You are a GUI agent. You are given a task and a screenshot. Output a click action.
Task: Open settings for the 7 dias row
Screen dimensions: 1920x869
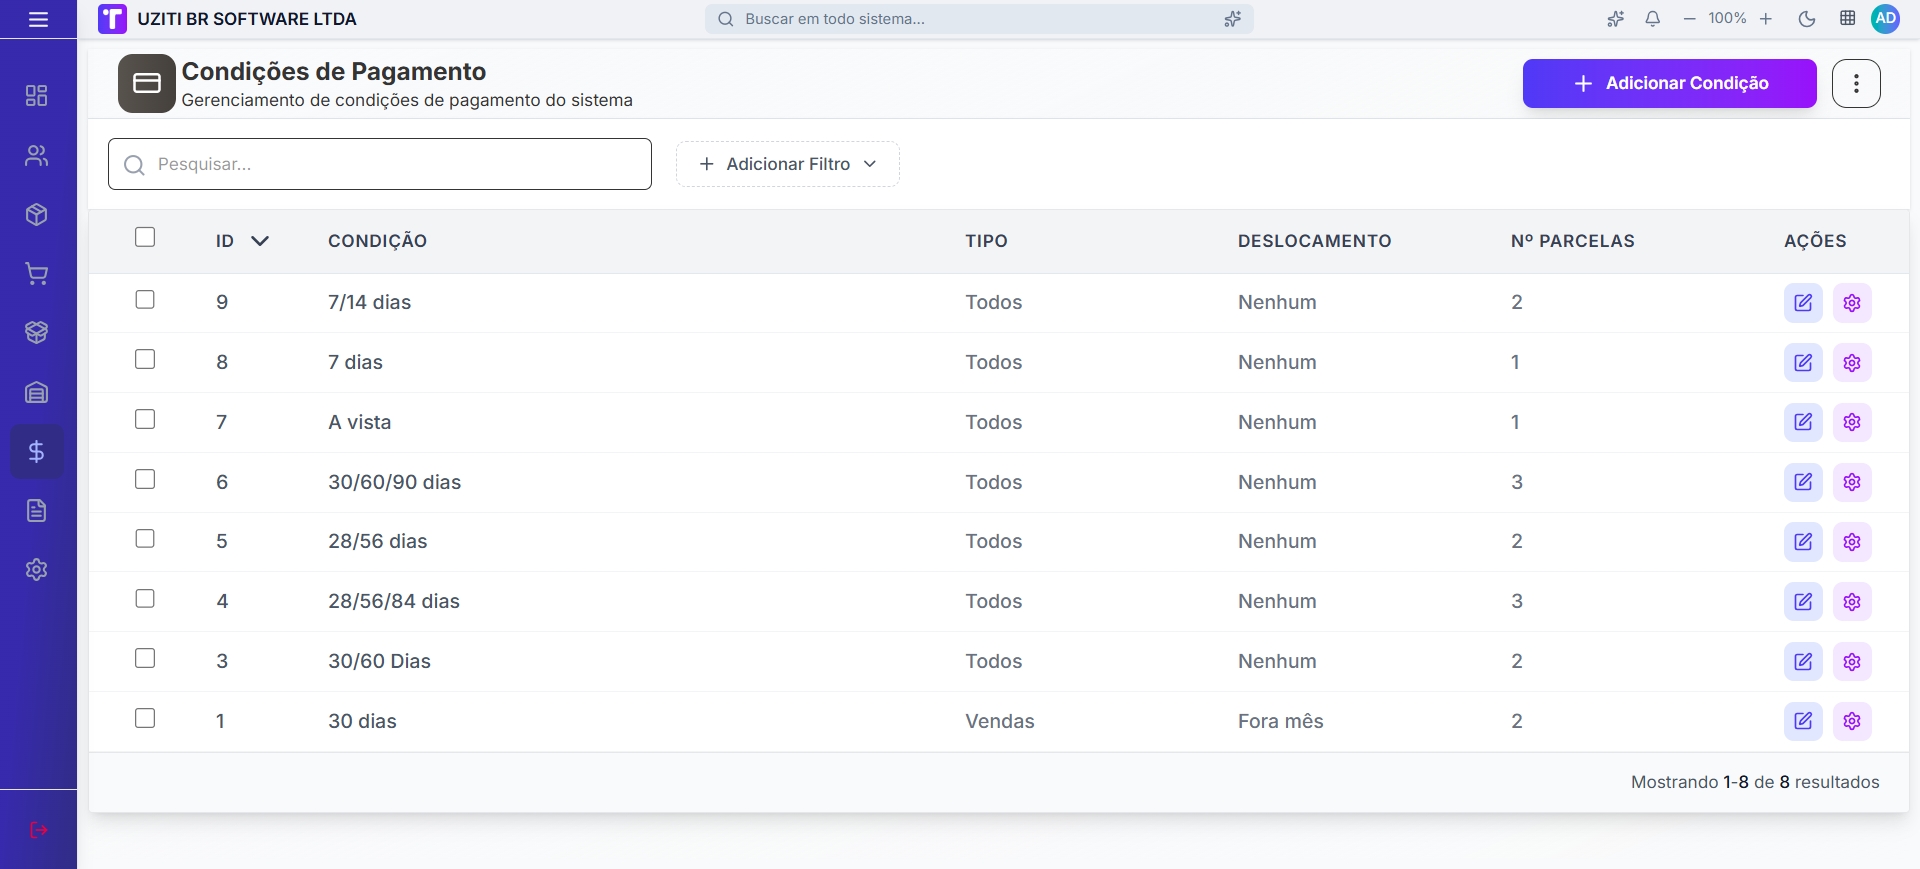coord(1852,363)
